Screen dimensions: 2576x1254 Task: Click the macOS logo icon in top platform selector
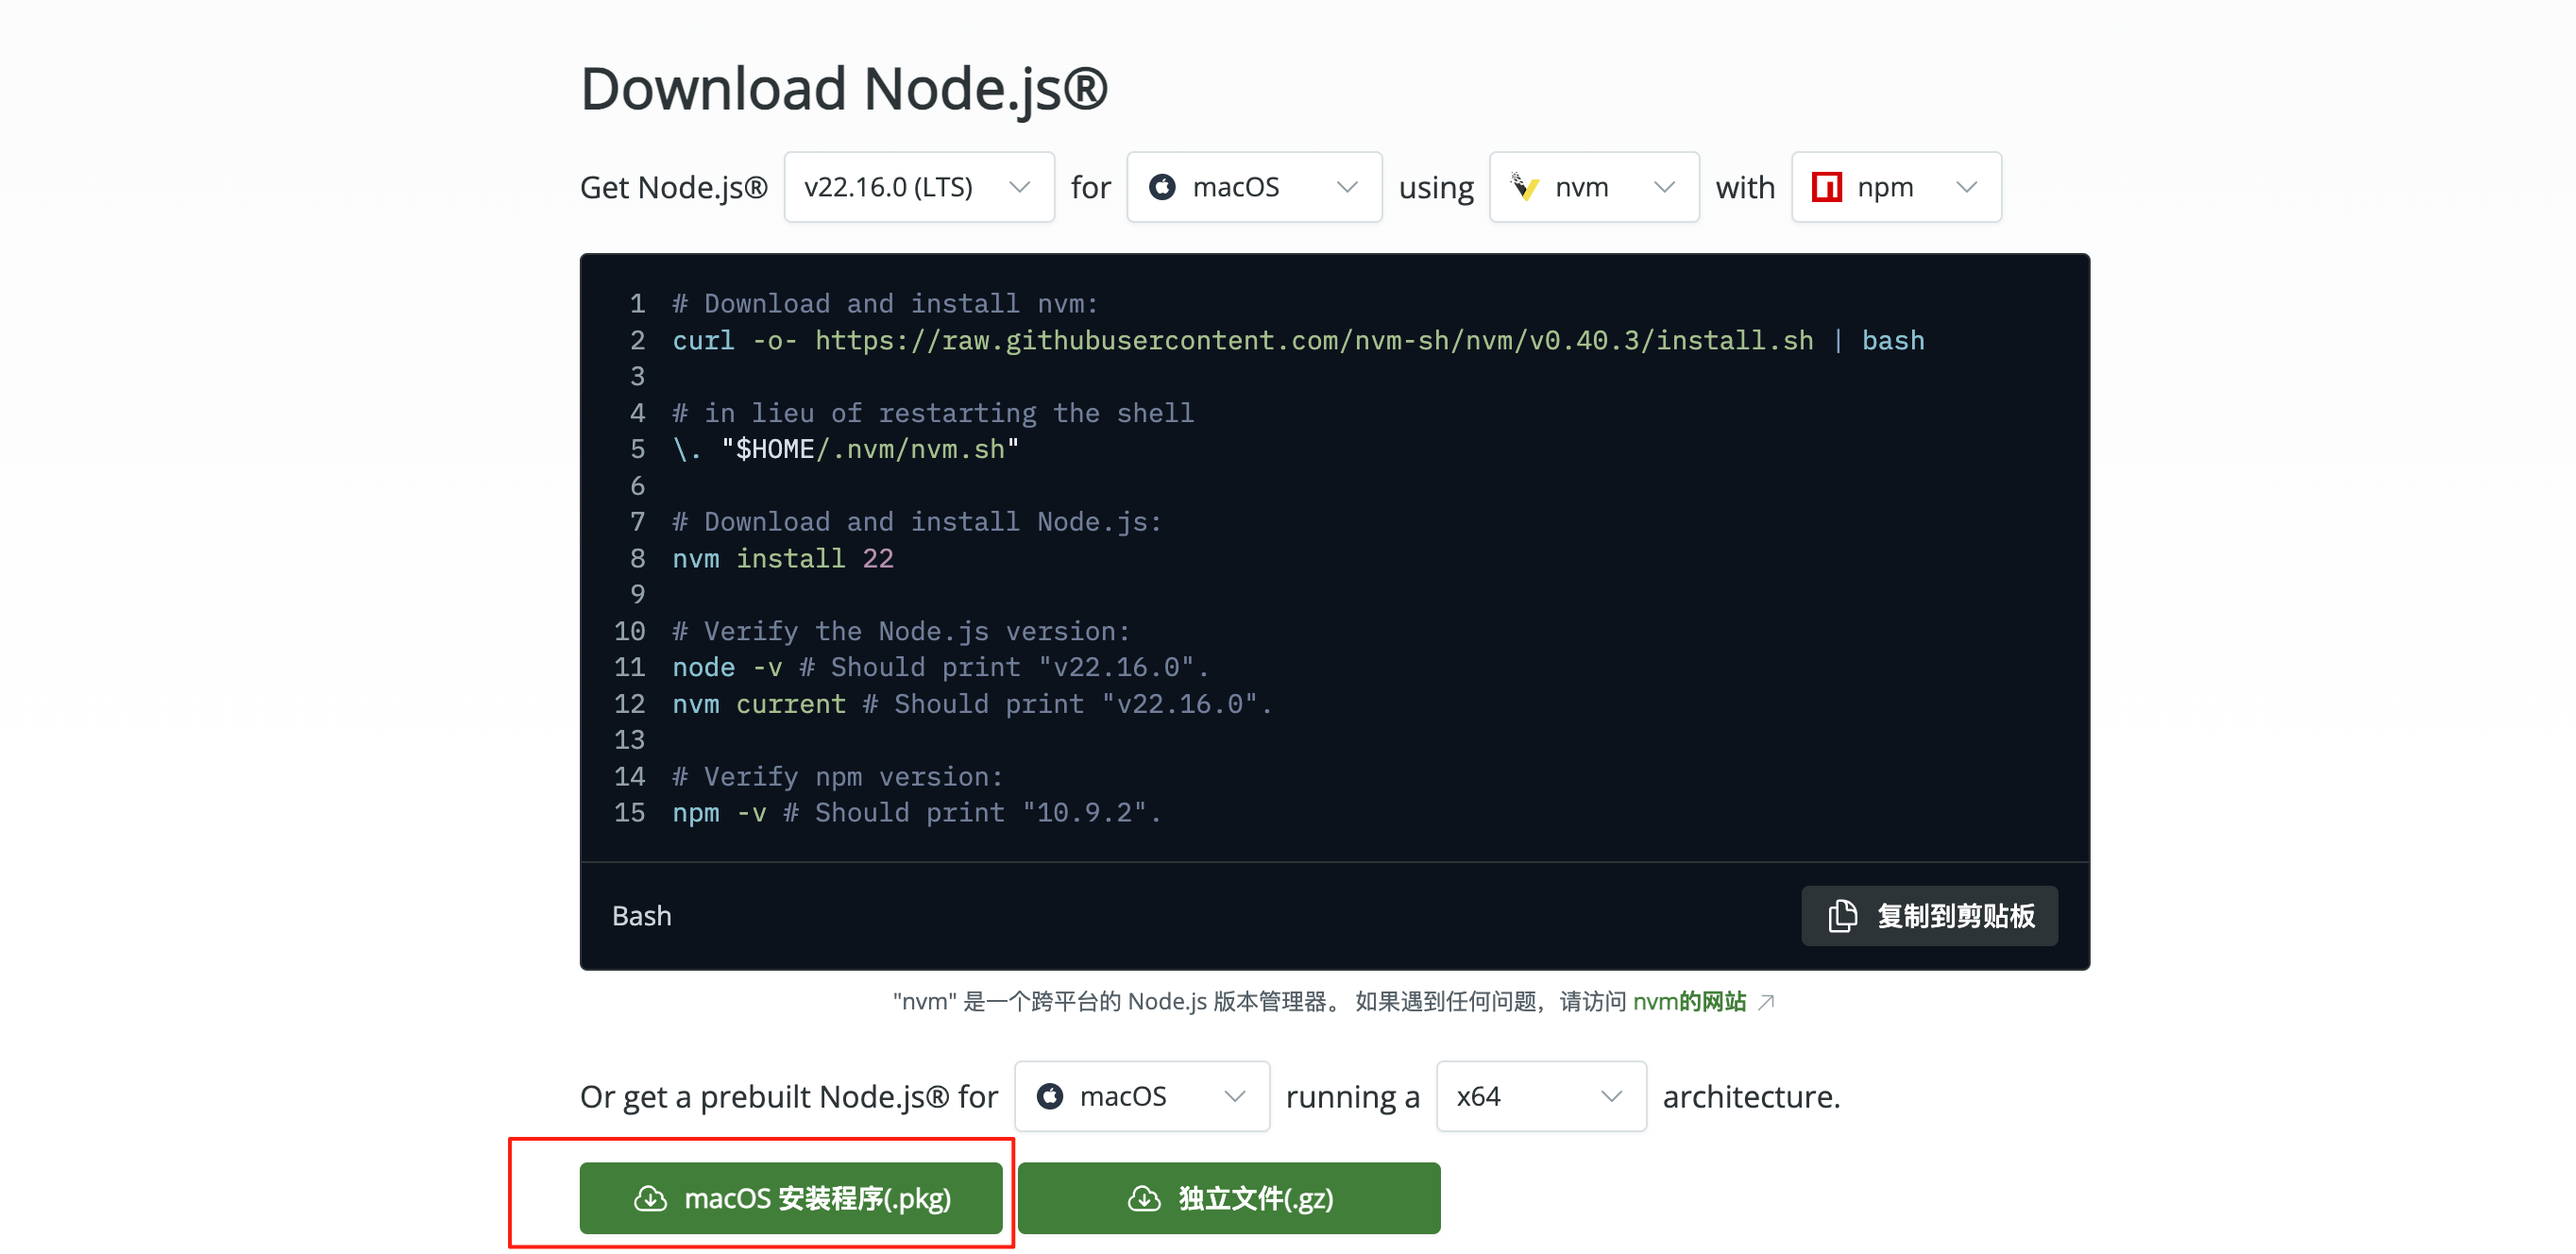1162,187
